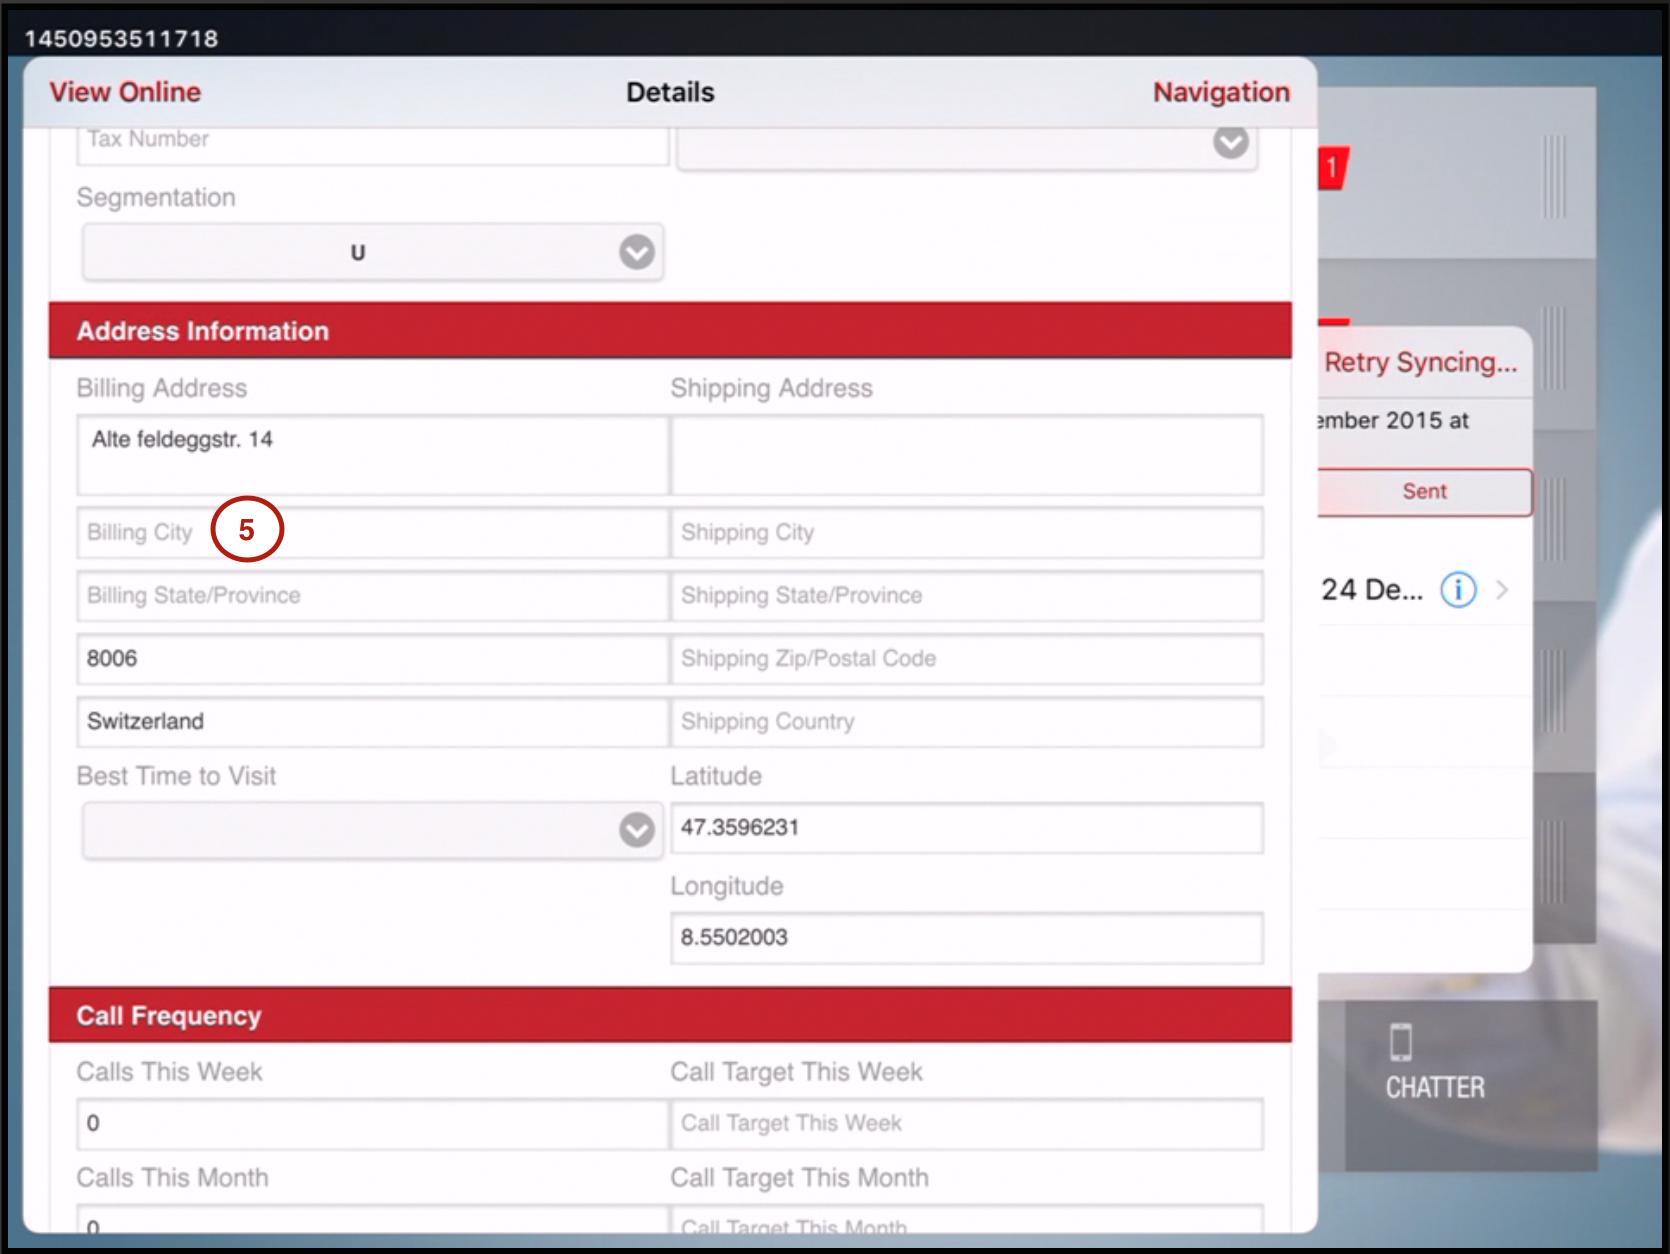Click the View Online link

[x=125, y=92]
